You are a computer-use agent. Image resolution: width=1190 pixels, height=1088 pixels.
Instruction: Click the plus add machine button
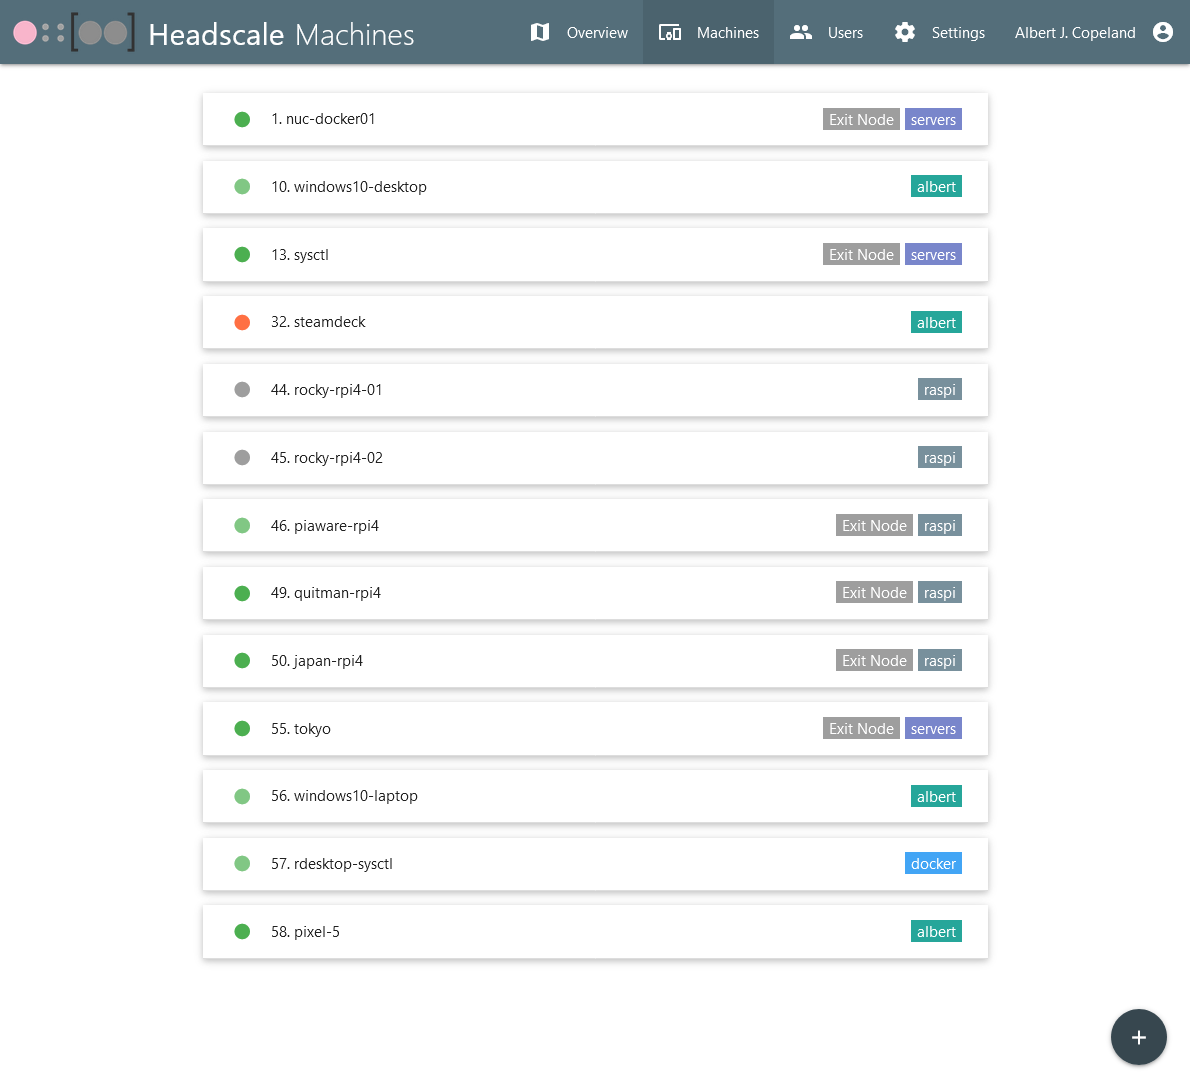1138,1037
